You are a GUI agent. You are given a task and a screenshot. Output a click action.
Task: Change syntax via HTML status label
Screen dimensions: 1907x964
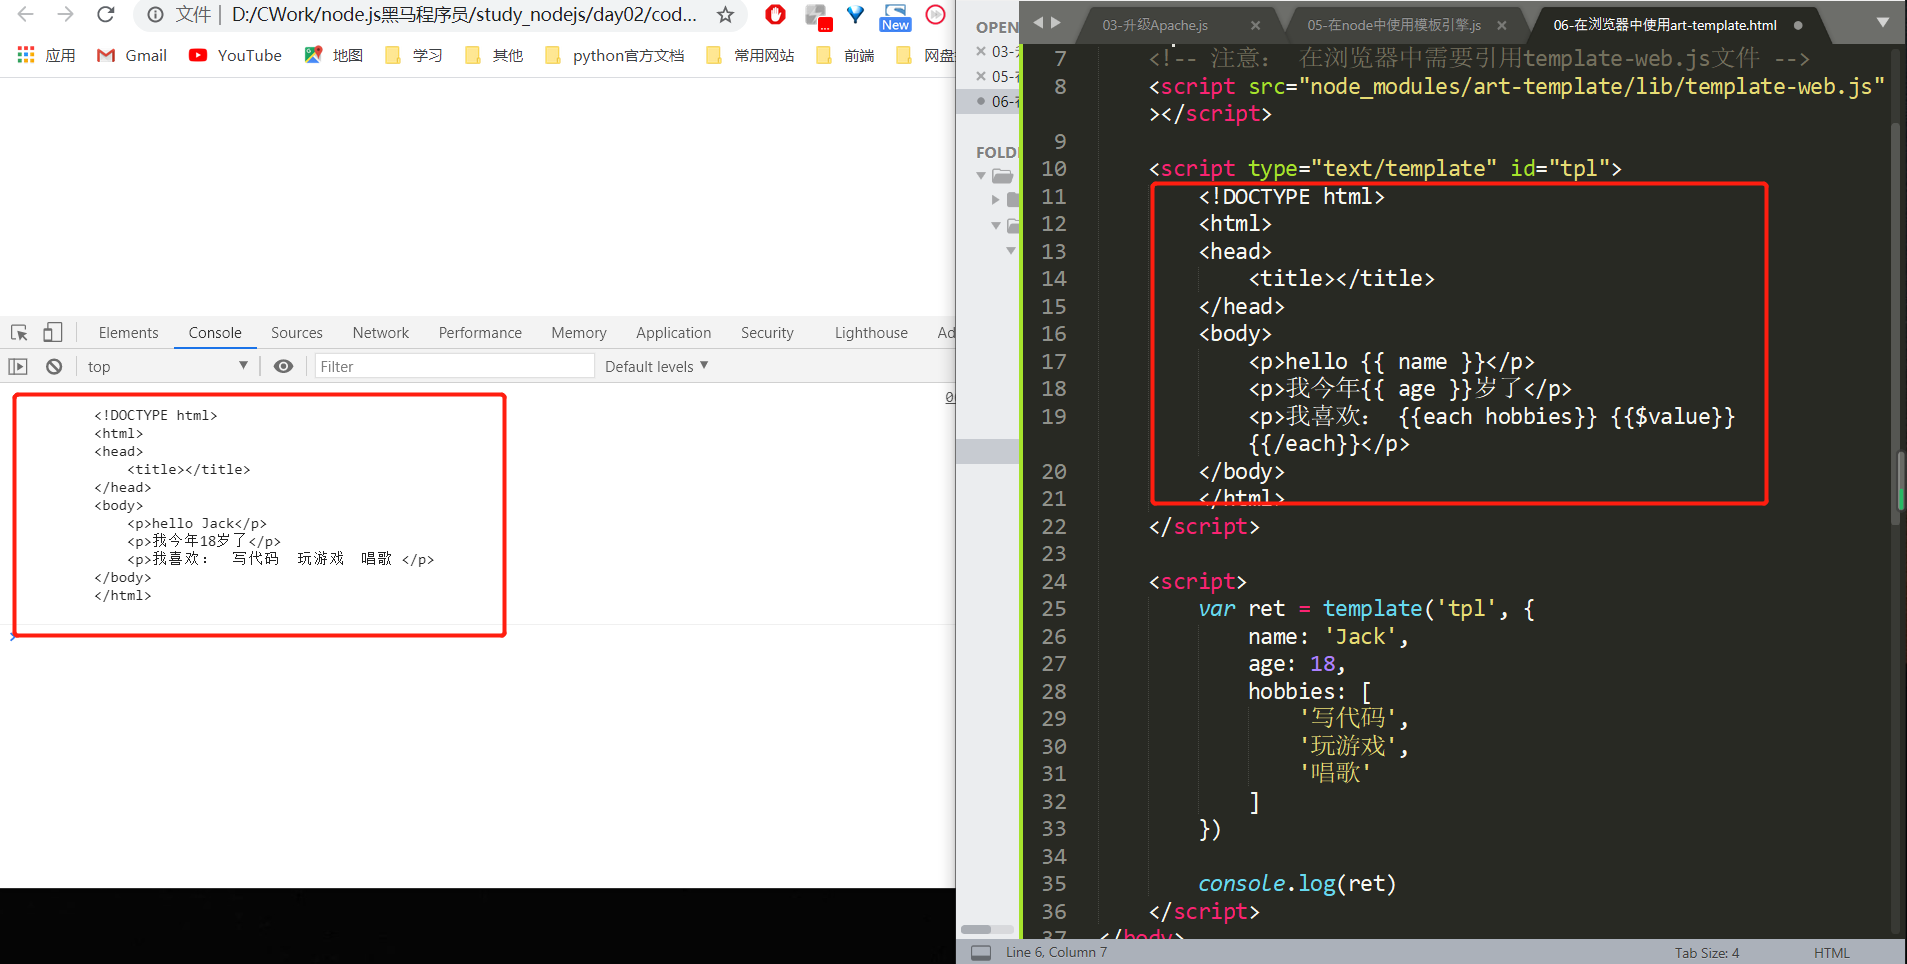point(1832,953)
